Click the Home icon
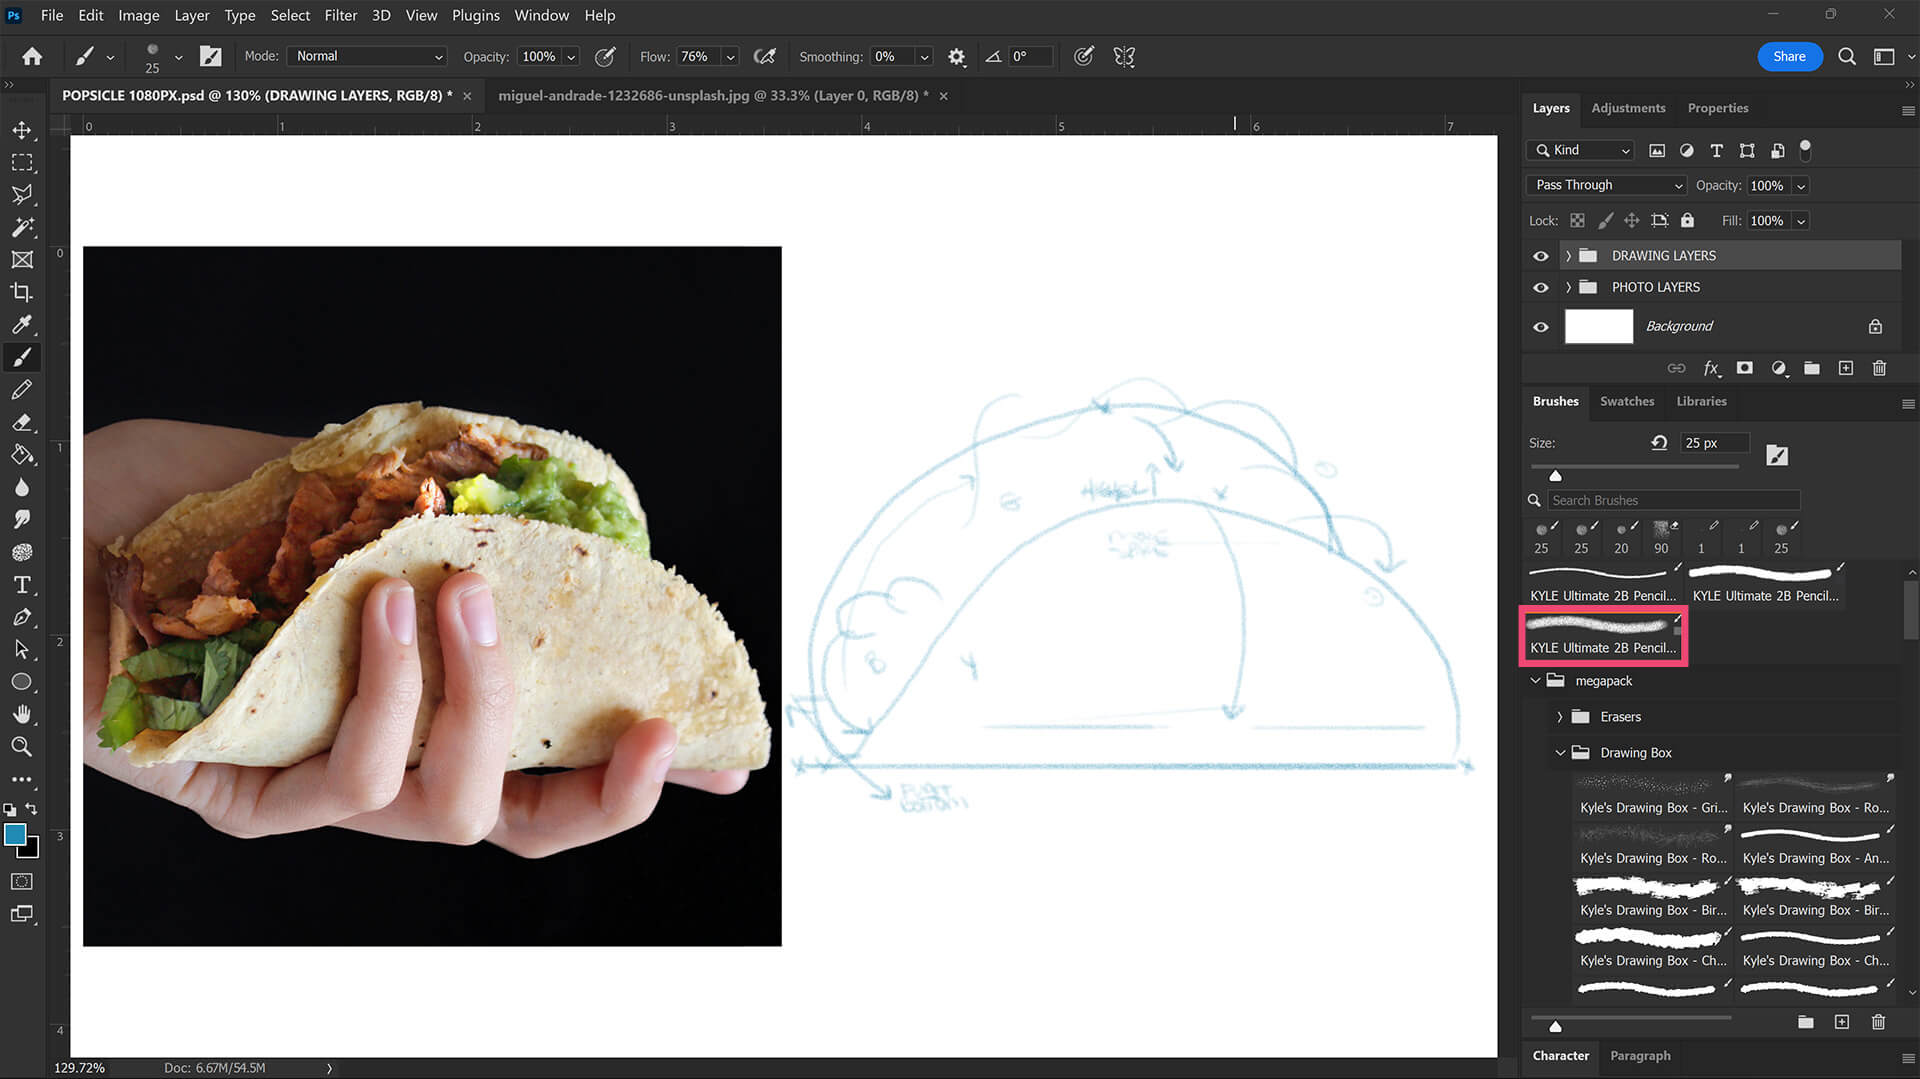1920x1079 pixels. (32, 57)
